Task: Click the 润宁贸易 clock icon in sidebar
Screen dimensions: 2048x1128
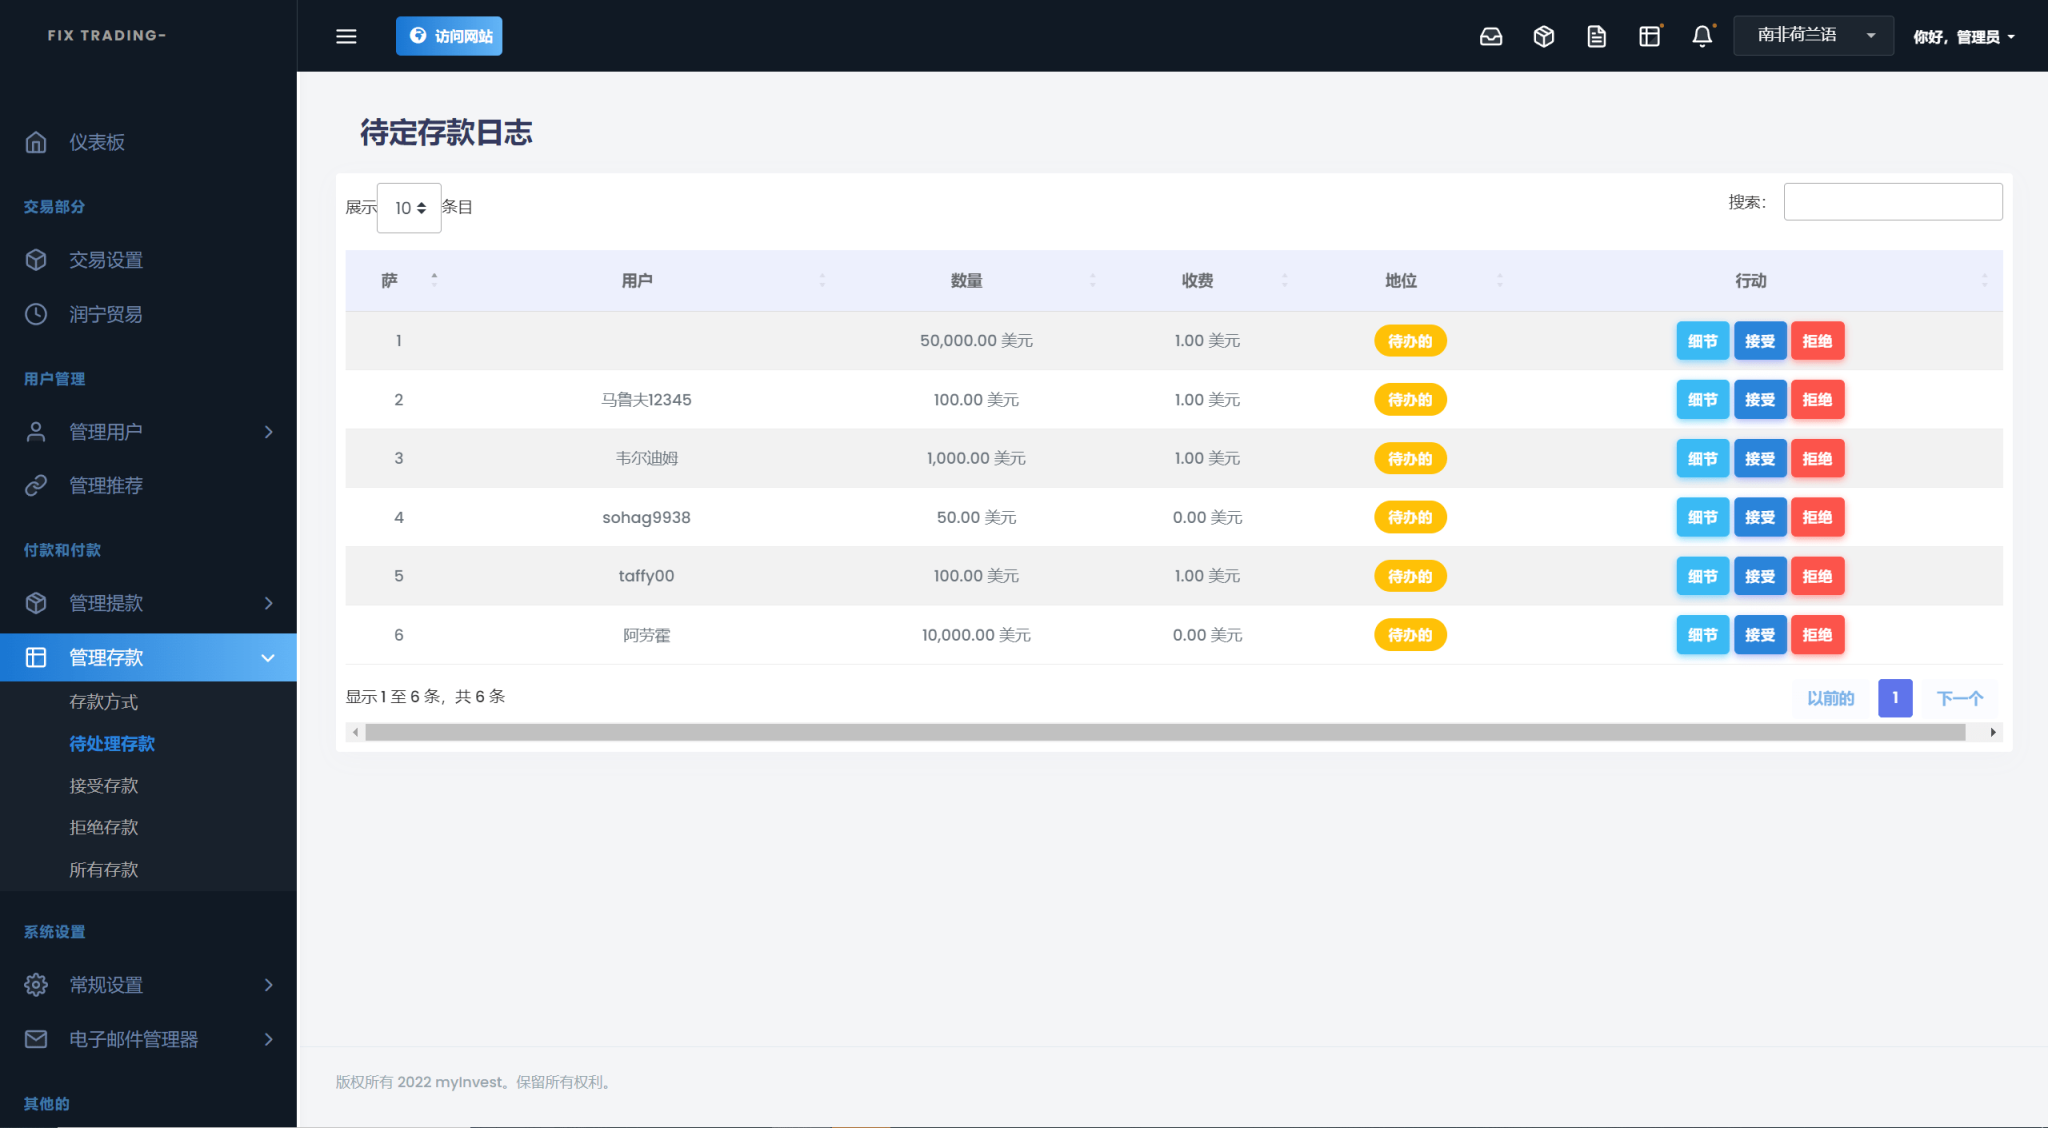Action: pos(36,314)
